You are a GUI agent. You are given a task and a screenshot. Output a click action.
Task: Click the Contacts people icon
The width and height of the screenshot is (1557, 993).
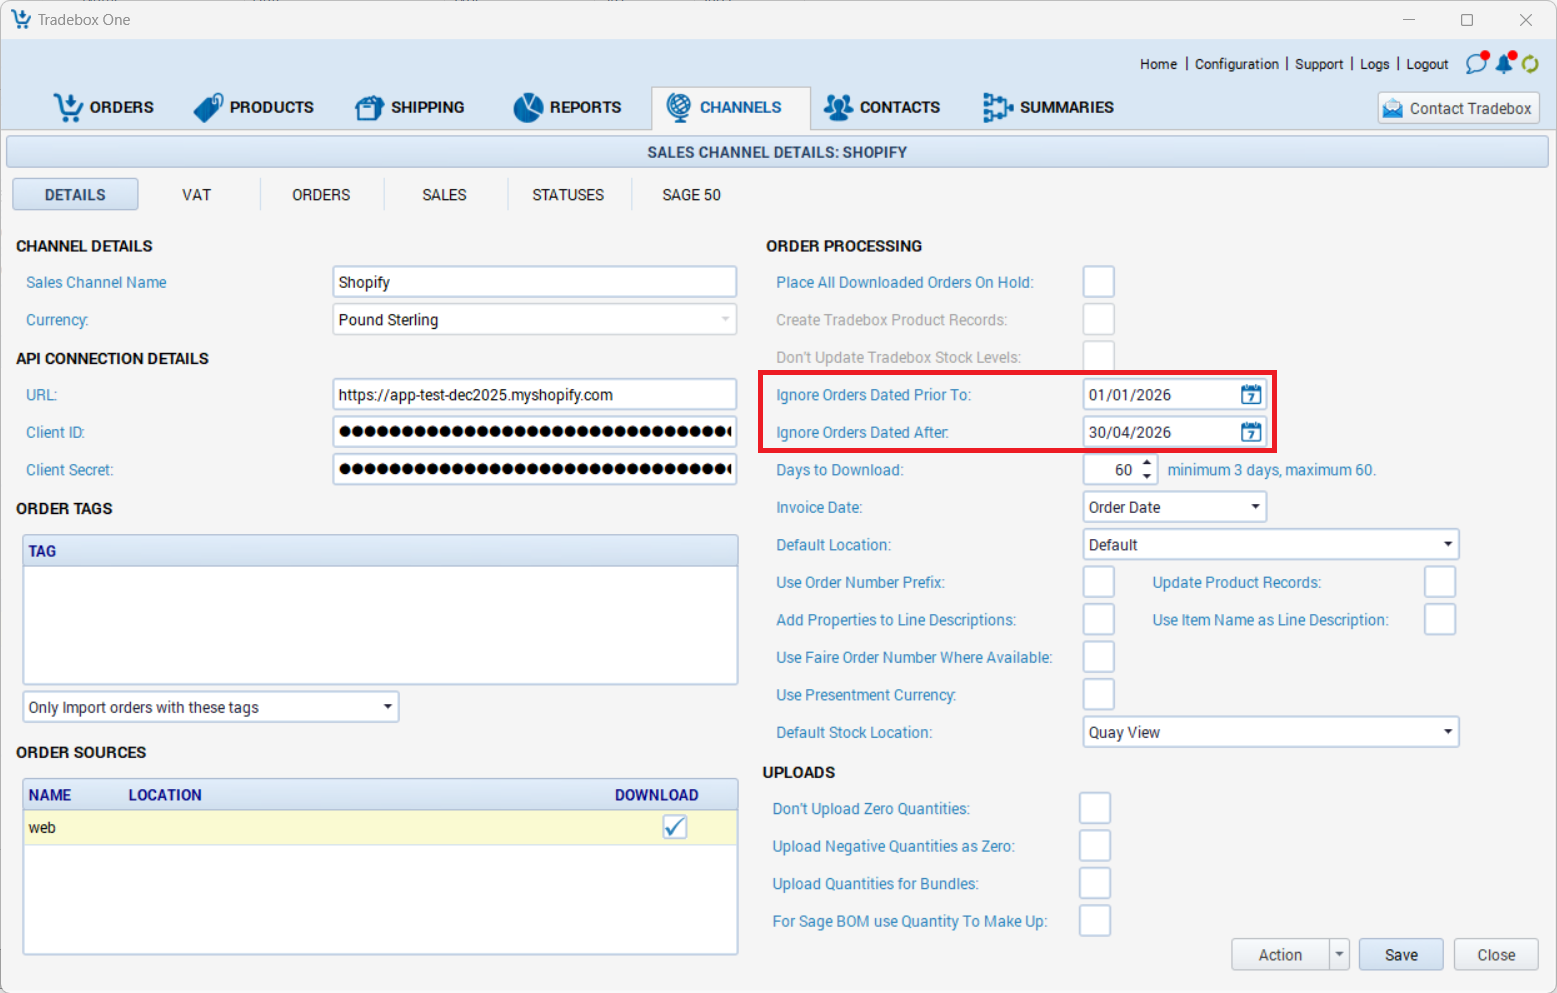[x=838, y=107]
